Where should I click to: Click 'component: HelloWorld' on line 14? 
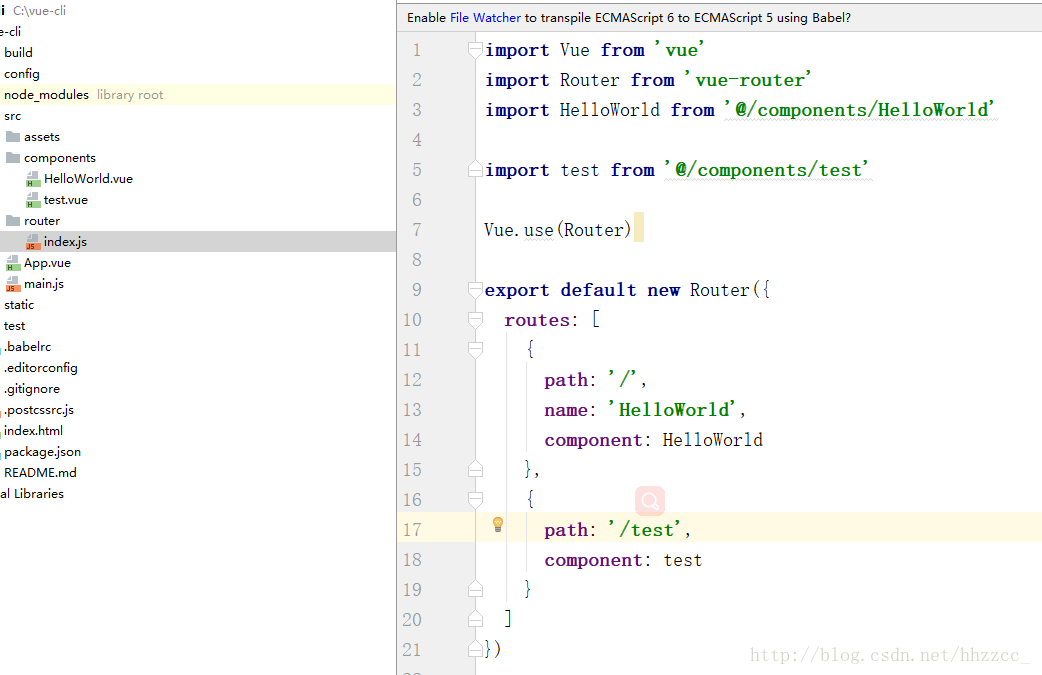point(653,440)
